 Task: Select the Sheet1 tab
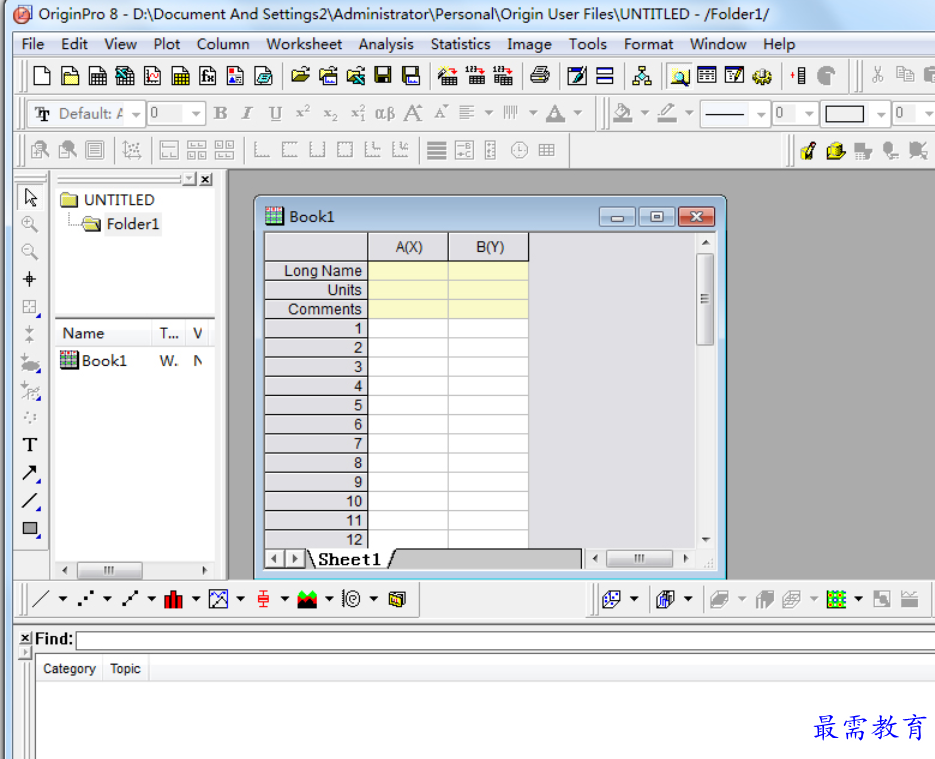click(349, 559)
